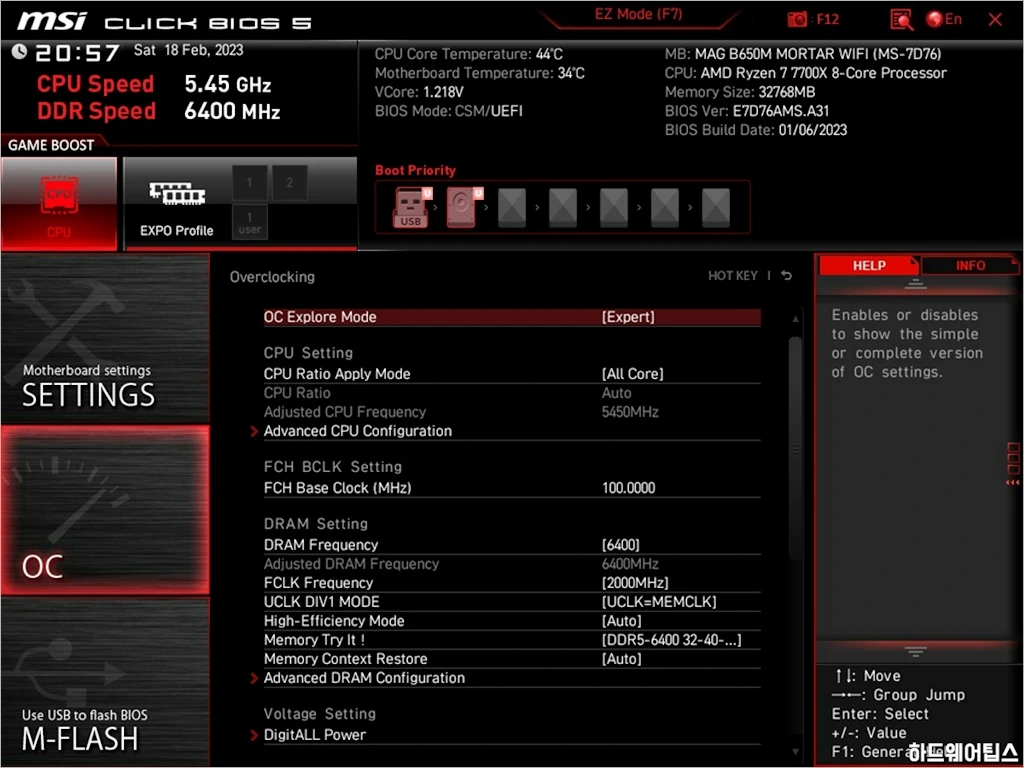Click the help panel bottom collapse handle
Image resolution: width=1024 pixels, height=768 pixels.
[x=915, y=652]
